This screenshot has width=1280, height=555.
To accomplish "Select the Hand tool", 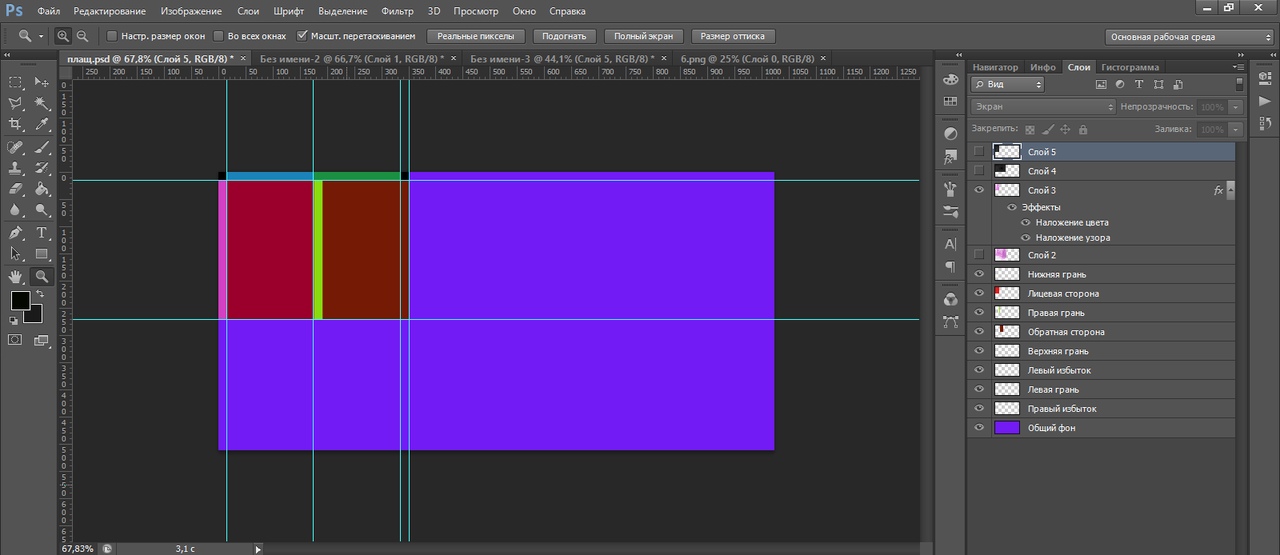I will click(16, 276).
